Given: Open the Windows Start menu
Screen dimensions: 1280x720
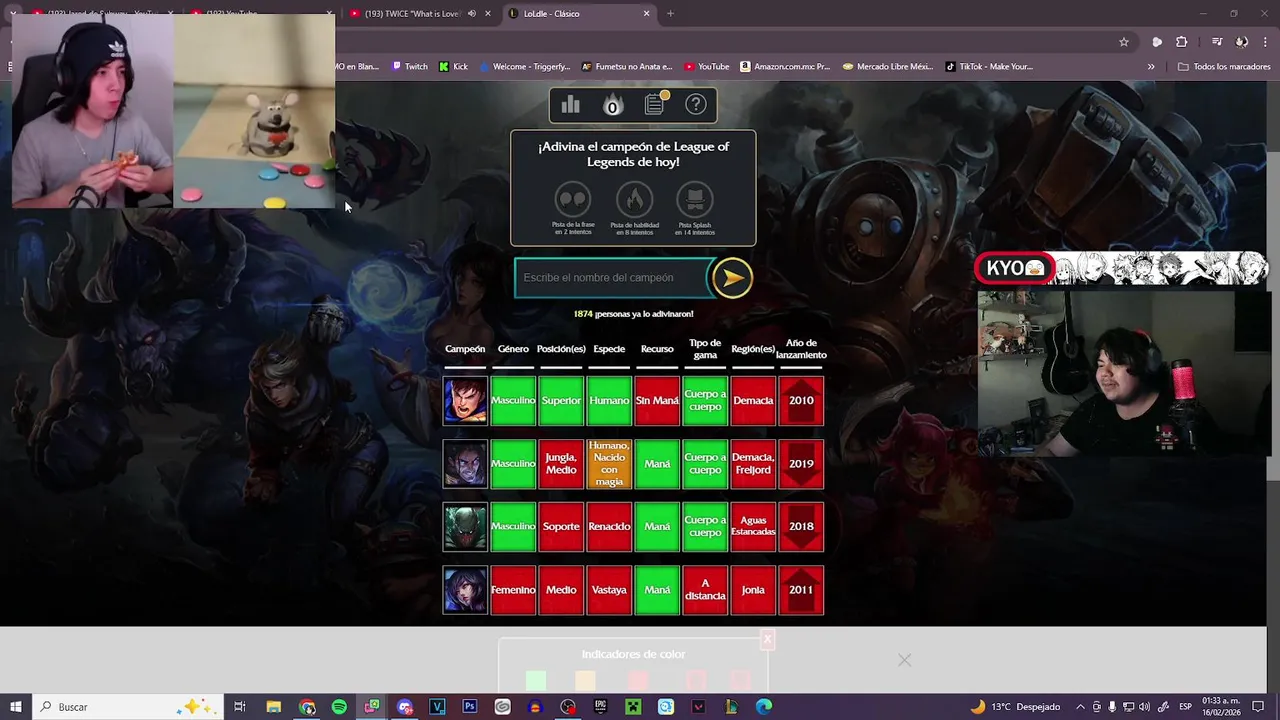Looking at the screenshot, I should 16,707.
